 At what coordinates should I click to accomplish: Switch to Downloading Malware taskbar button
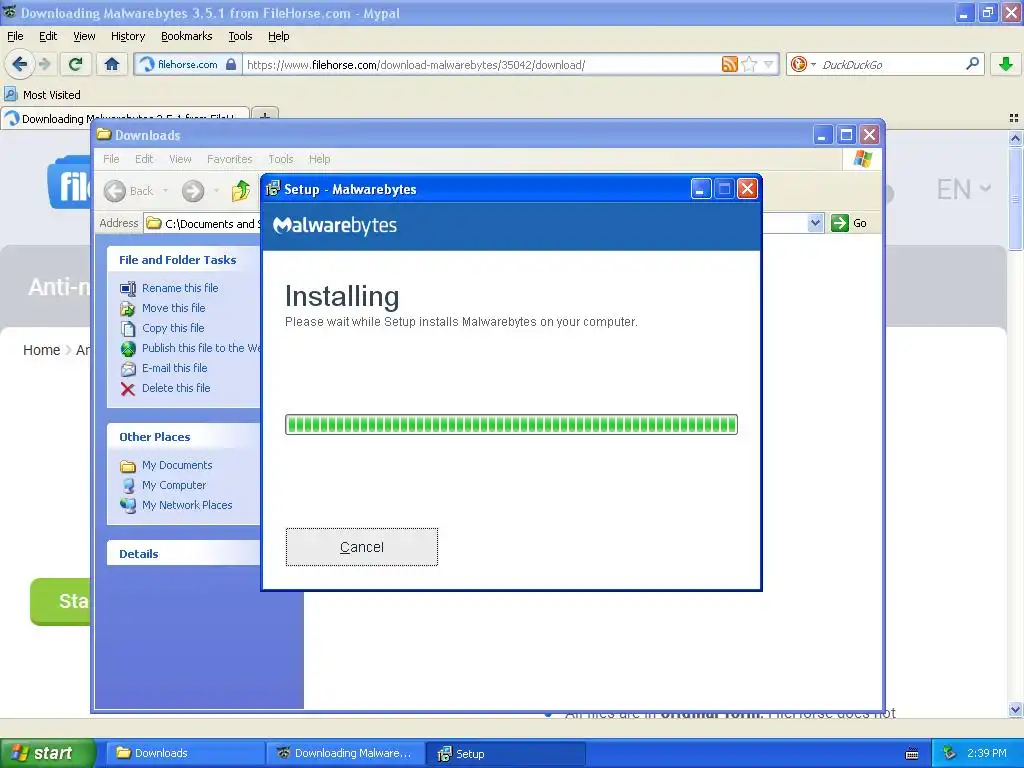pos(345,753)
